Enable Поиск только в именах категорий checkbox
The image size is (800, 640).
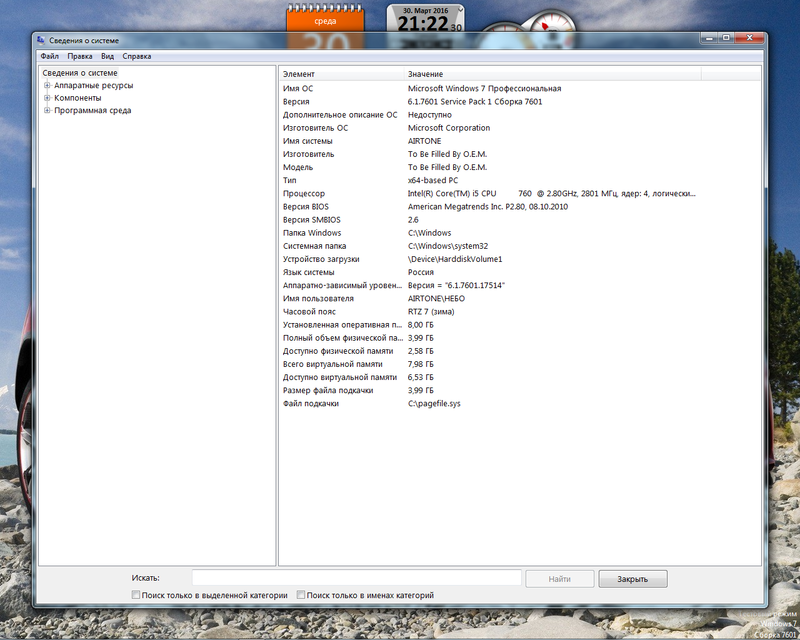[x=301, y=595]
